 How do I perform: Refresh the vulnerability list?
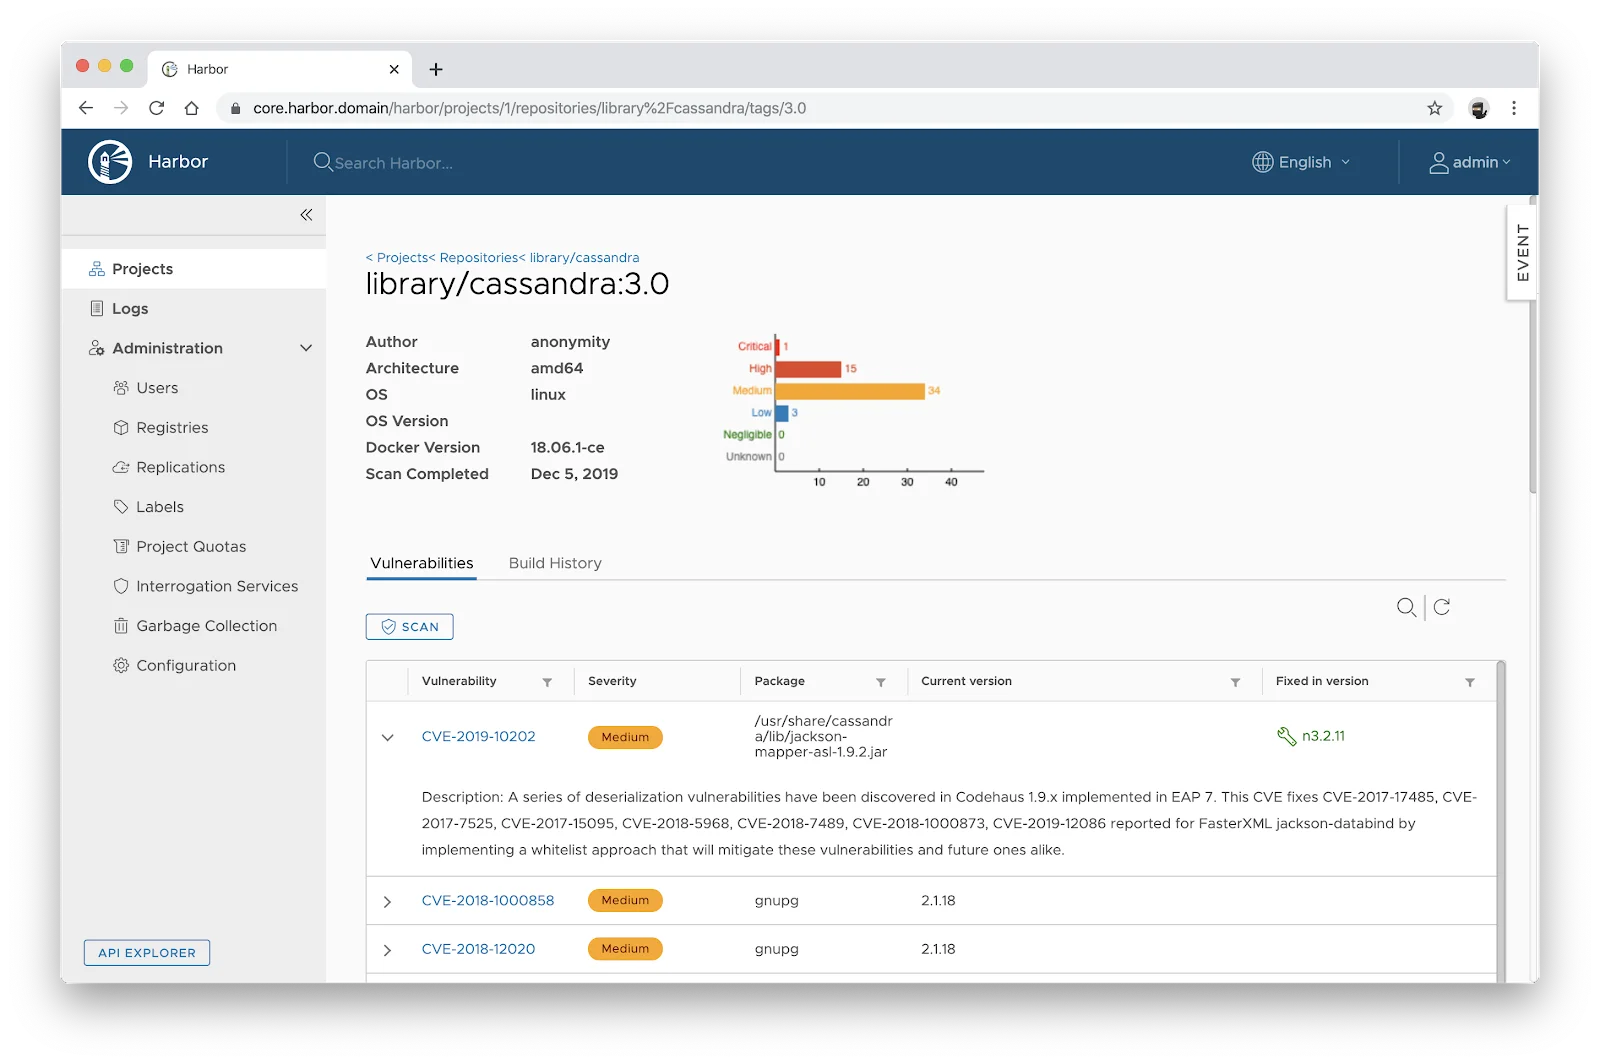[1440, 607]
